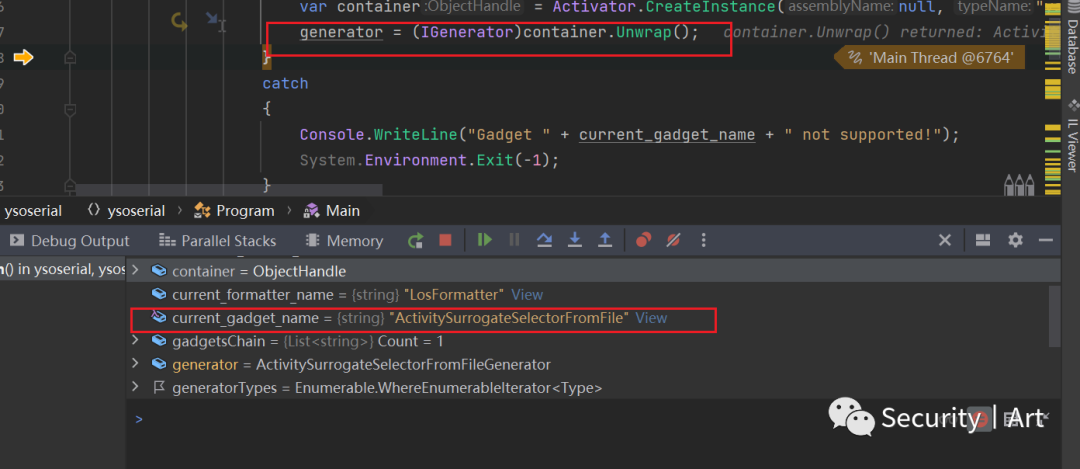Pause the program execution

tap(514, 240)
